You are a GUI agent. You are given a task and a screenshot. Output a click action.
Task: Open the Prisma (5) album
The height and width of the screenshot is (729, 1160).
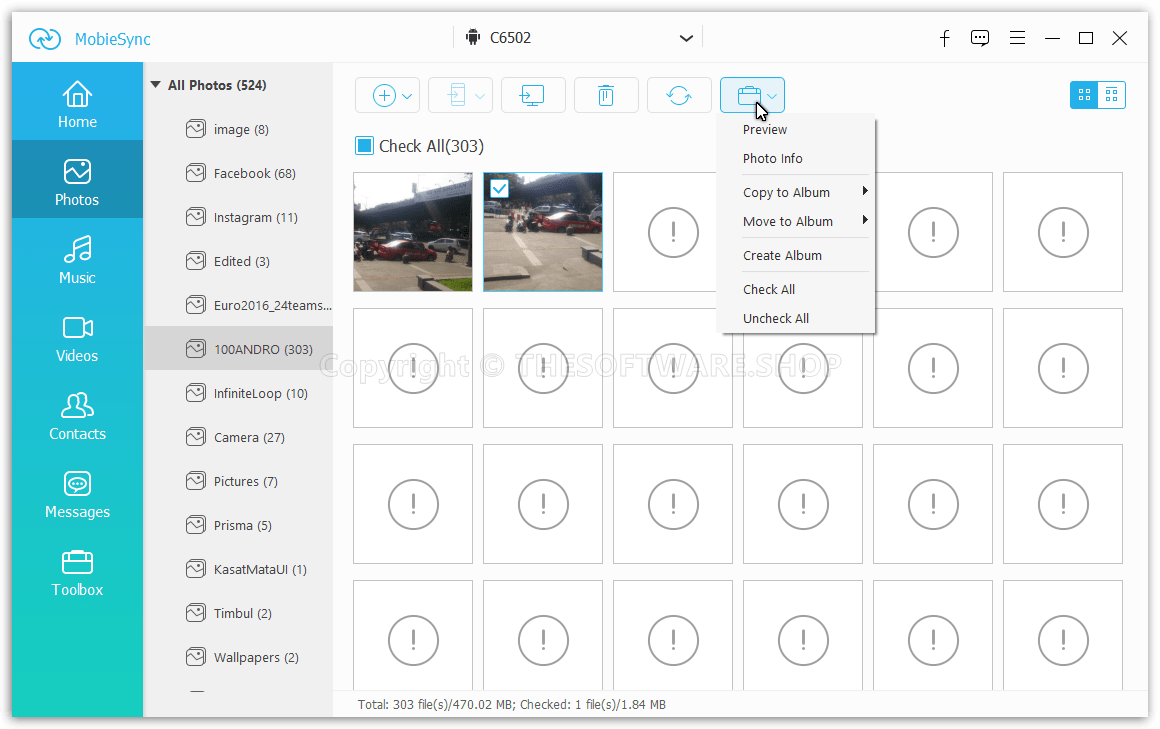[238, 525]
